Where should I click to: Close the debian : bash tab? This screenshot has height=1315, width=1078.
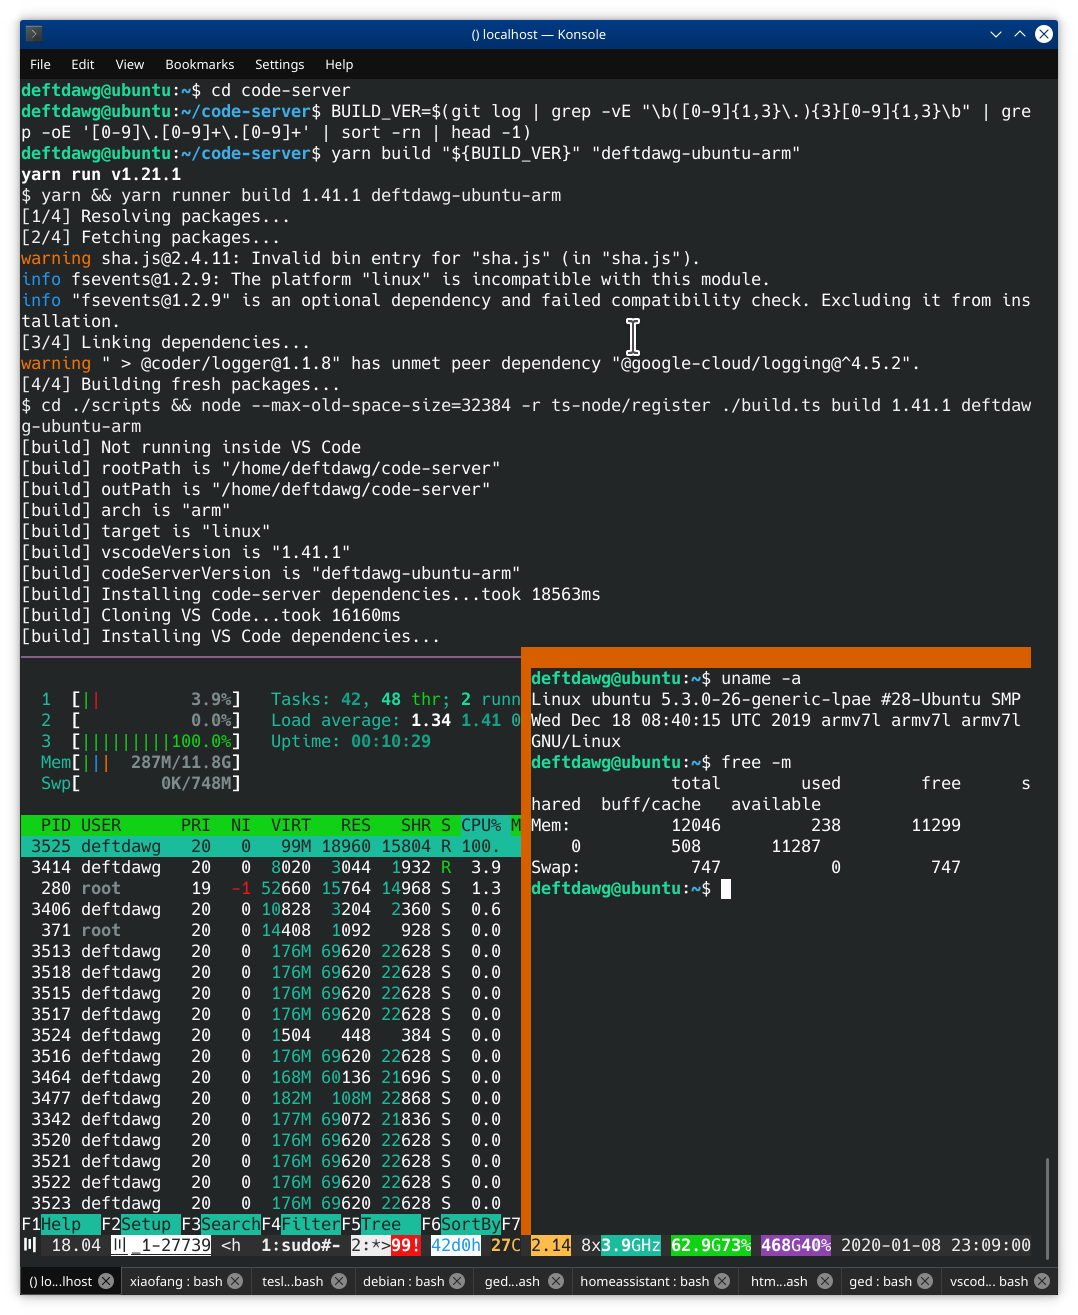(x=457, y=1281)
